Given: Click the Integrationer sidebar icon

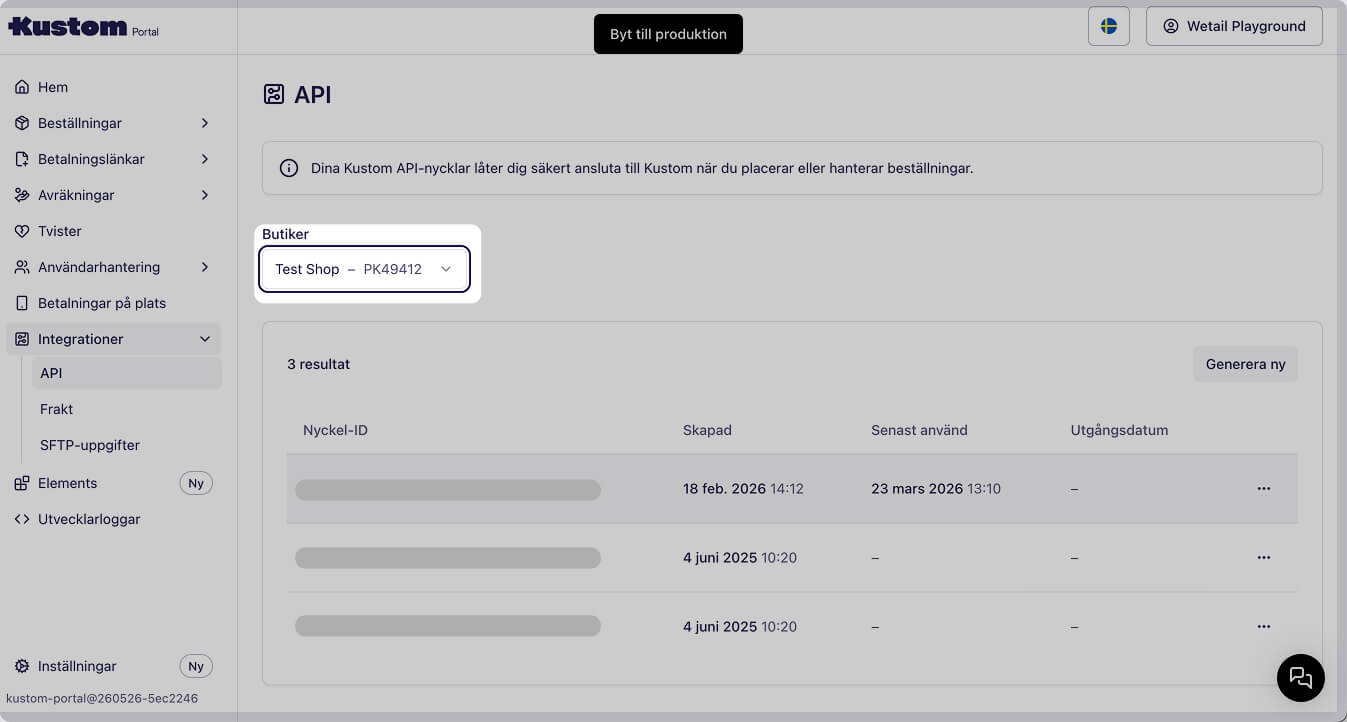Looking at the screenshot, I should coord(22,339).
